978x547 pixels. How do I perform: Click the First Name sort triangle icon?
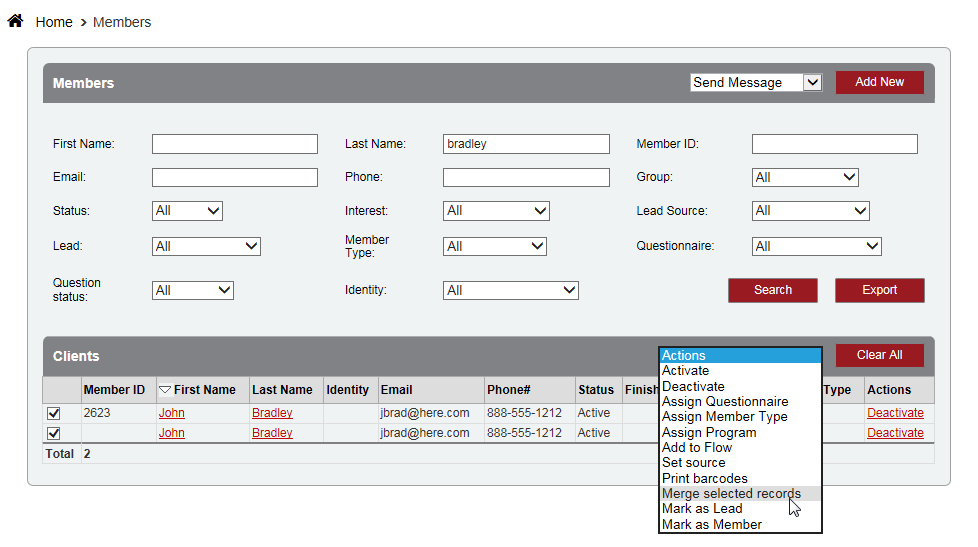pos(165,390)
